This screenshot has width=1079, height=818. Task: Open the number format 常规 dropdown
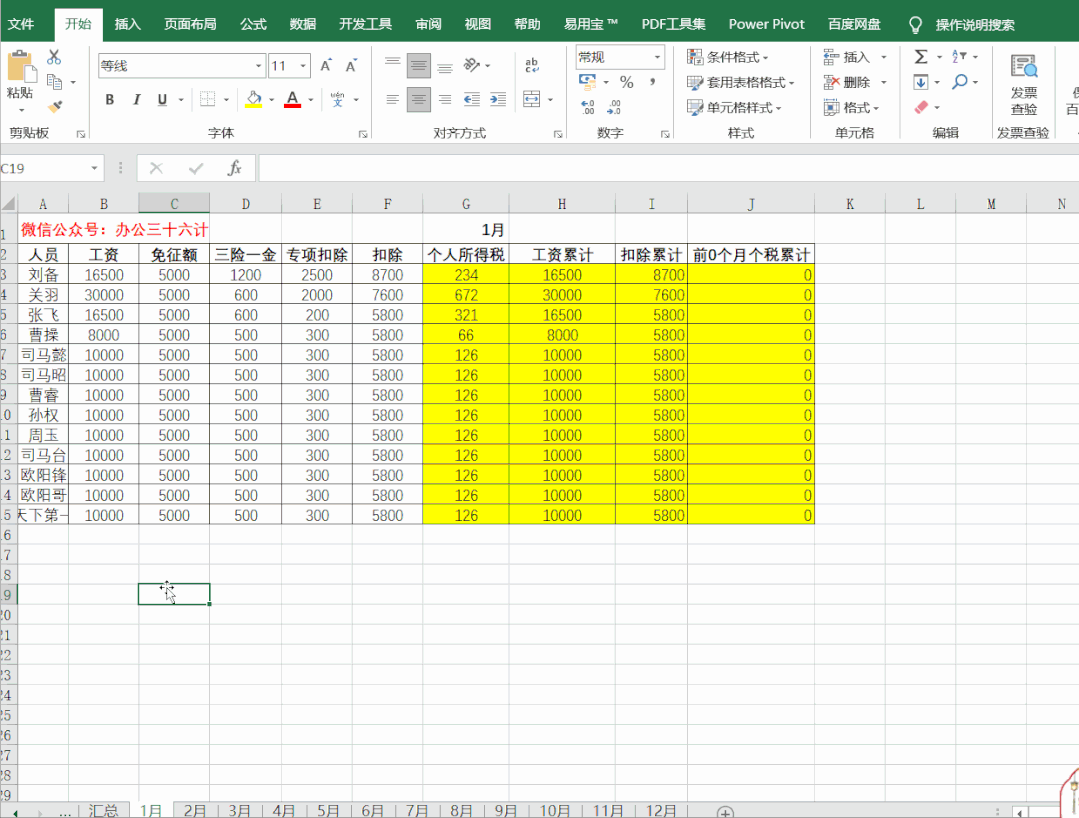657,57
